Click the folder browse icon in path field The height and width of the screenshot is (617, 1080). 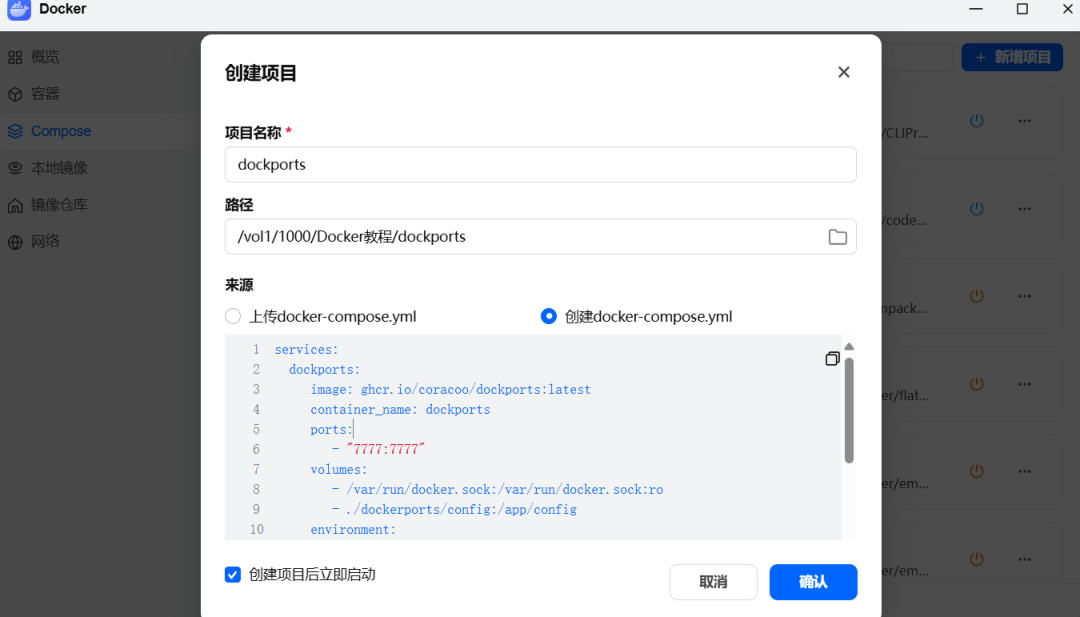point(837,237)
